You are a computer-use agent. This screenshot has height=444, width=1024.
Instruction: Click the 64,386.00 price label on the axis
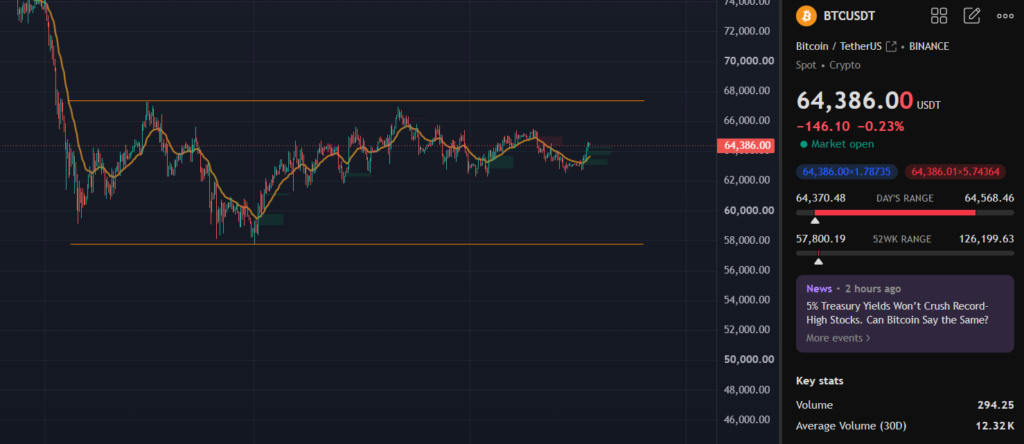pyautogui.click(x=745, y=146)
